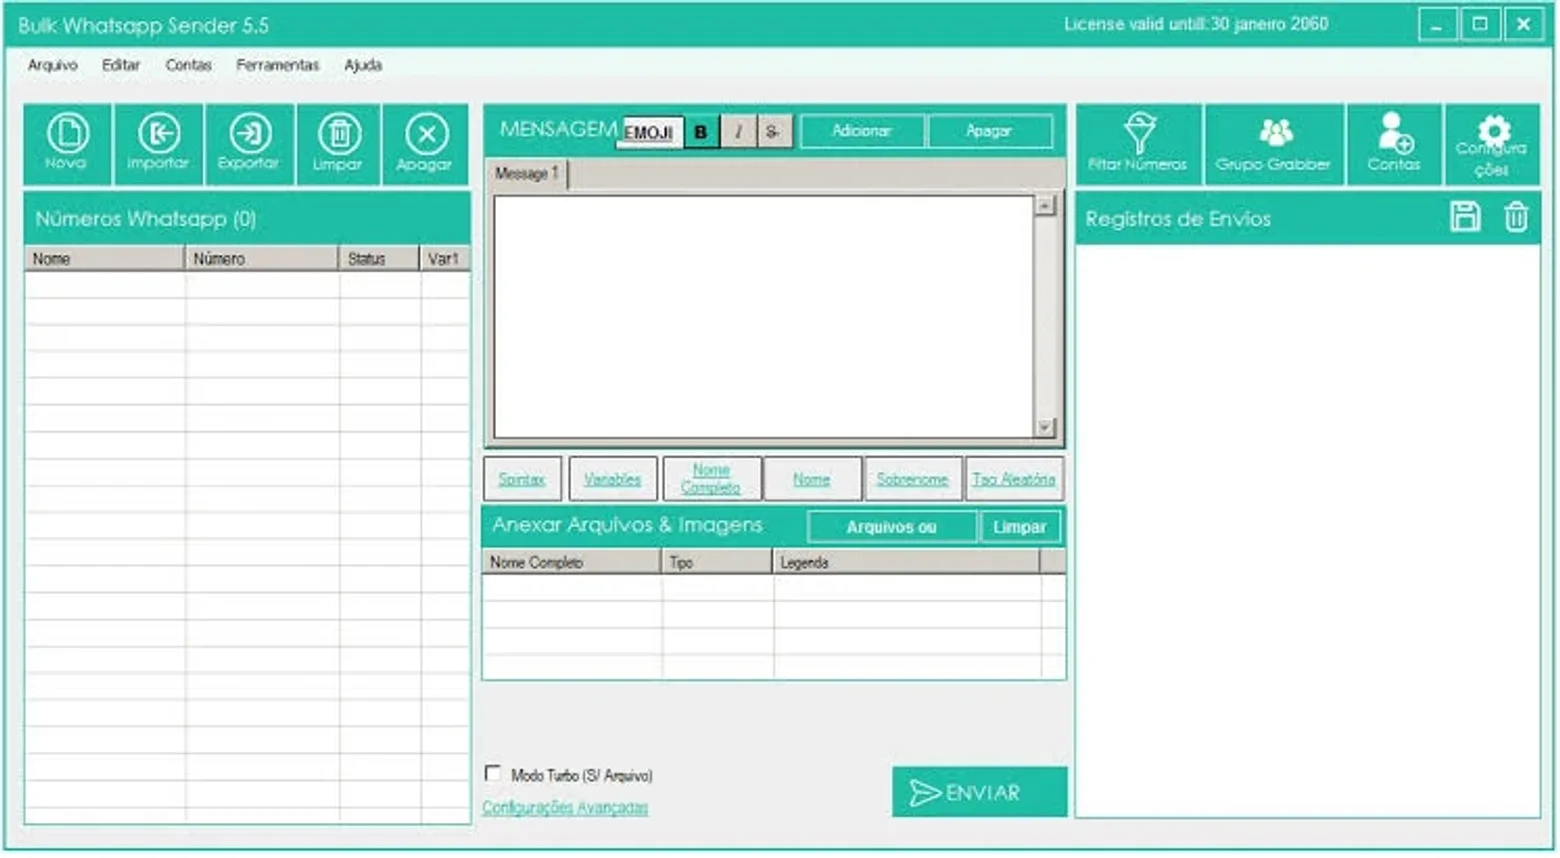
Task: Click Limpar button in attachments section
Action: (x=1019, y=527)
